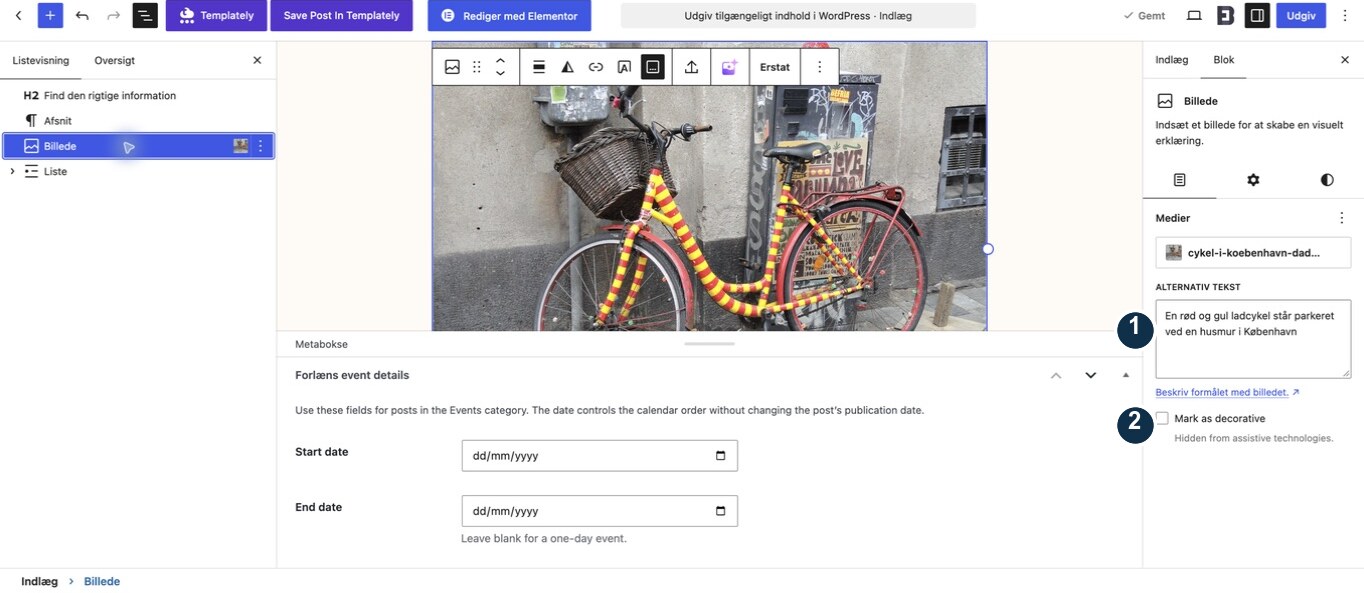Click the purple AI image icon
Image resolution: width=1364 pixels, height=593 pixels.
click(729, 67)
